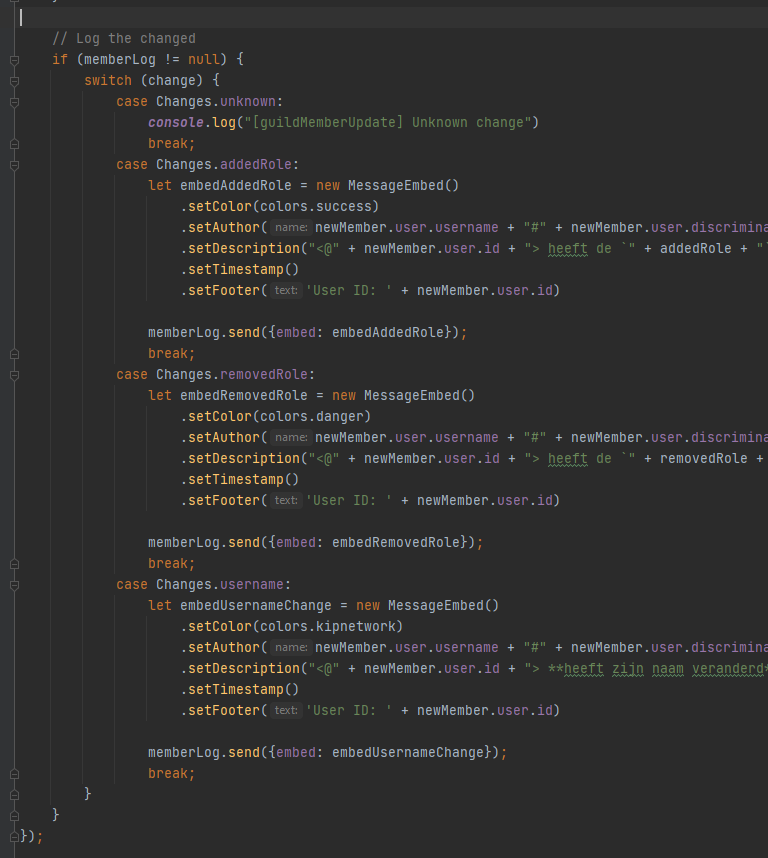
Task: Click 'text:' hint in embedUsernameChange setFooter
Action: tap(286, 711)
